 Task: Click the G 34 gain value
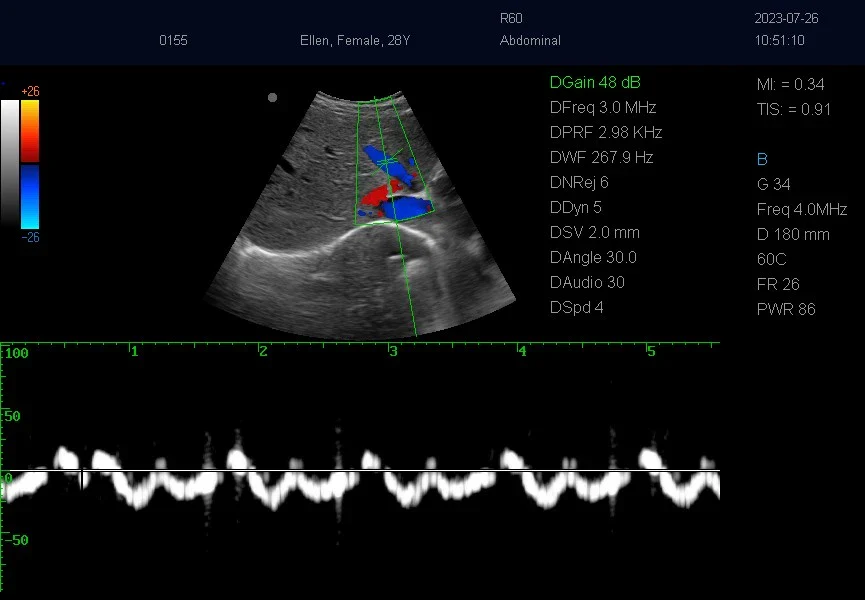point(773,184)
